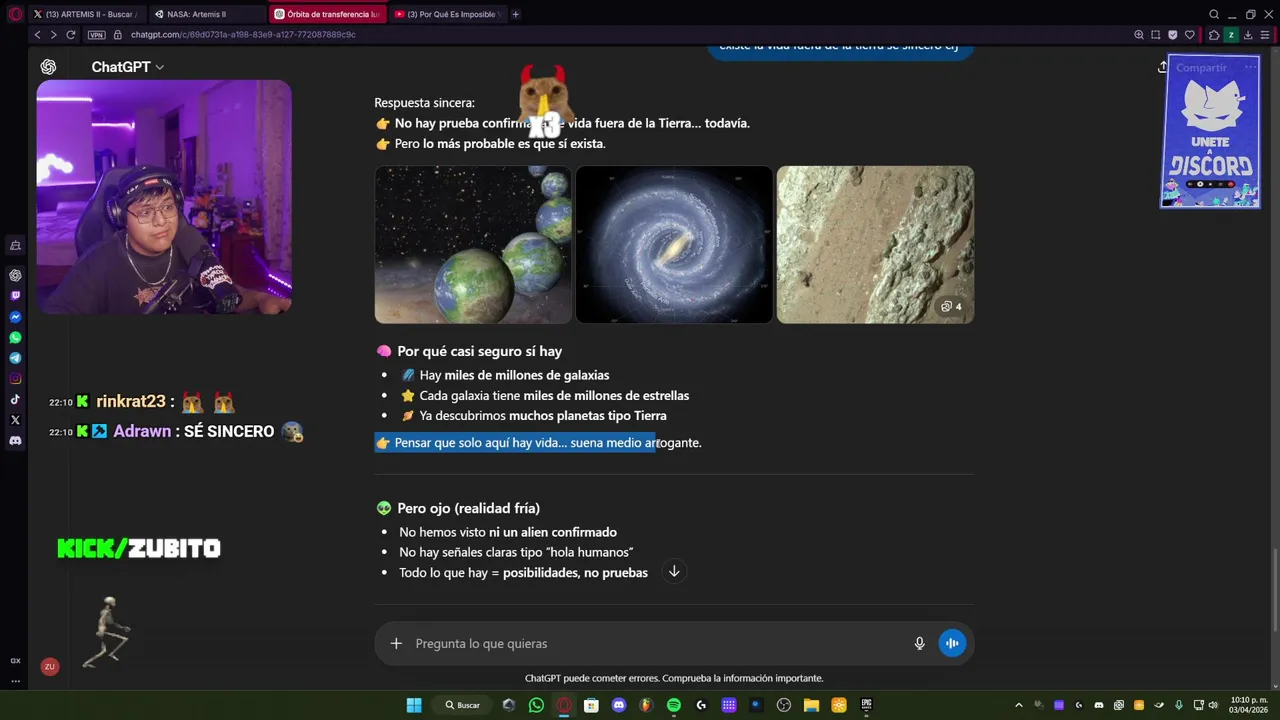Viewport: 1280px width, 720px height.
Task: Click the plus attach button in composer
Action: 396,643
